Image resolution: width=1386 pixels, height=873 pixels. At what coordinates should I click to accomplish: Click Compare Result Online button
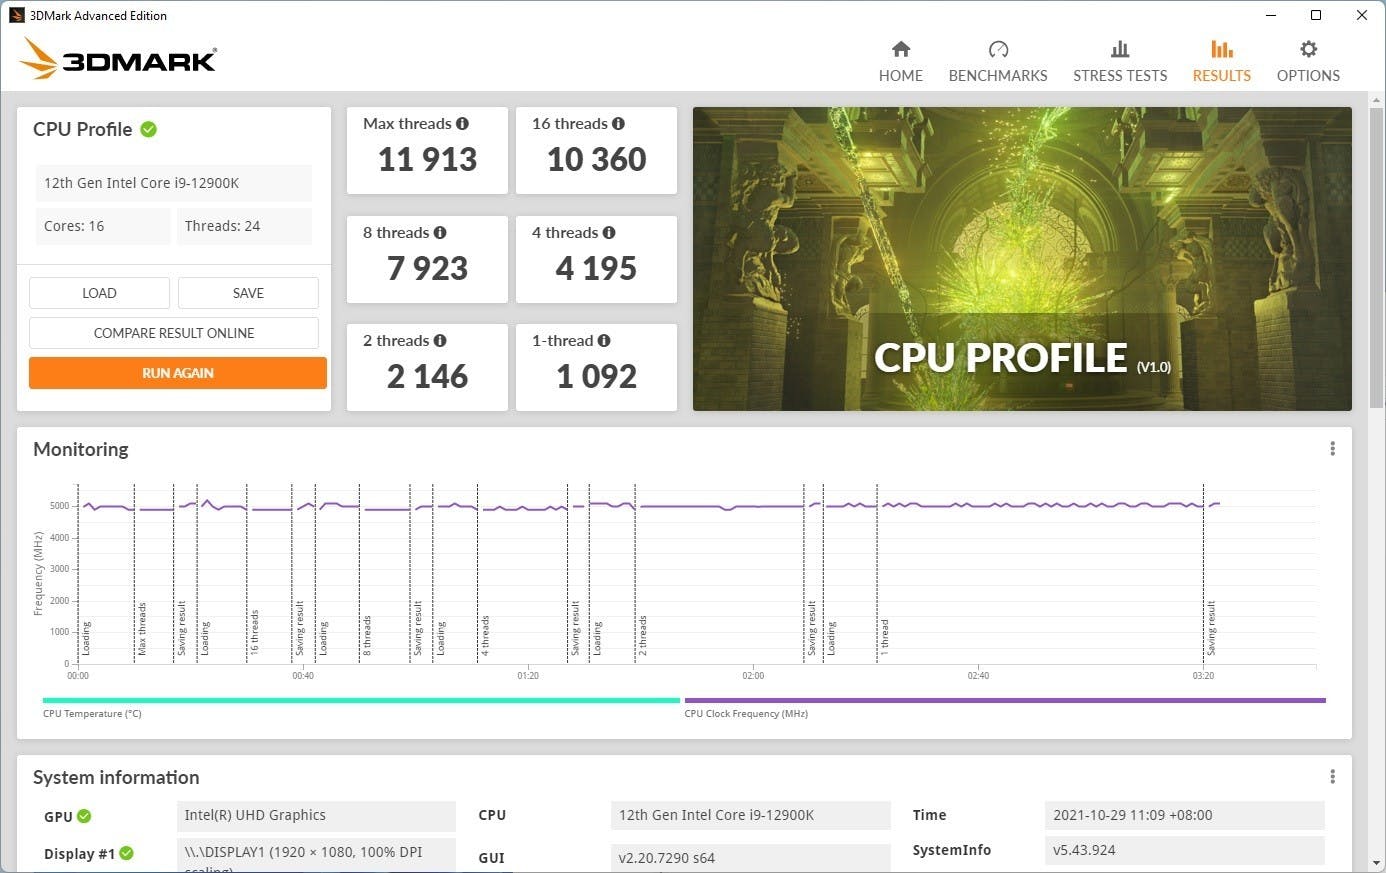click(174, 333)
